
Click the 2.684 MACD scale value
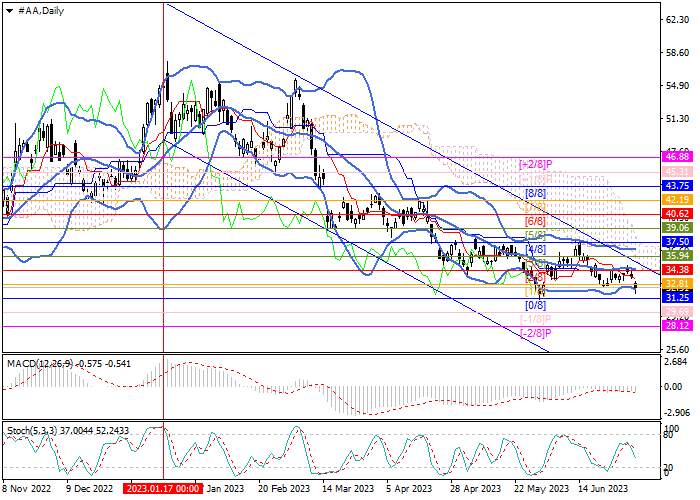click(676, 362)
